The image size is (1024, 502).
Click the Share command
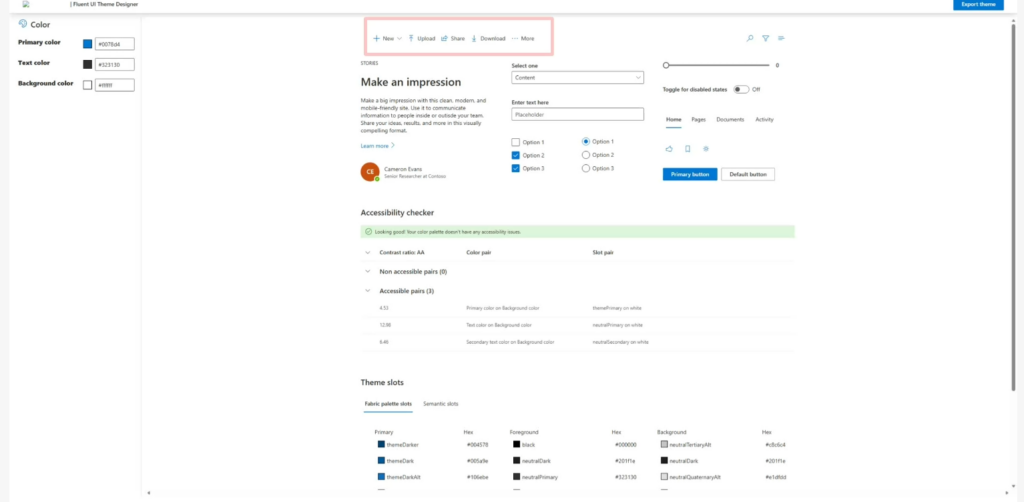[453, 38]
